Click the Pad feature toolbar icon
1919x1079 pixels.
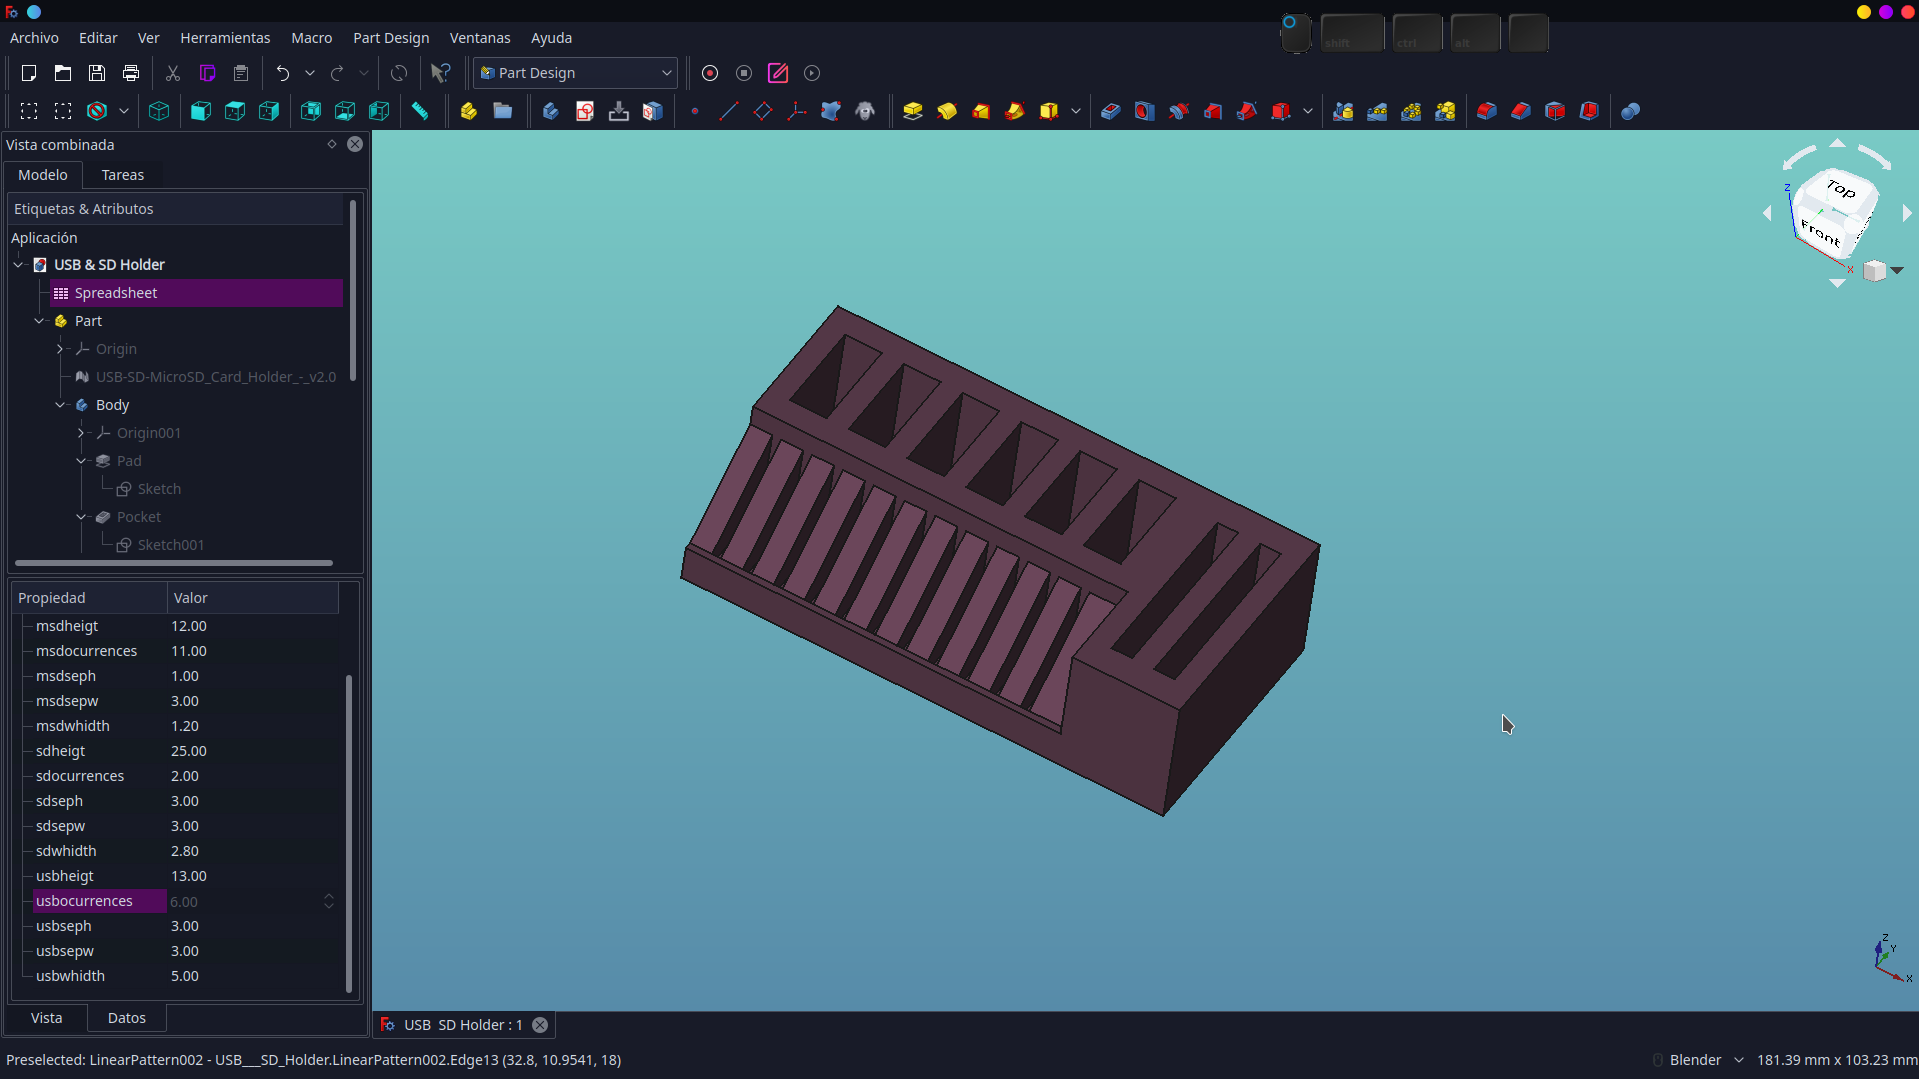point(913,111)
